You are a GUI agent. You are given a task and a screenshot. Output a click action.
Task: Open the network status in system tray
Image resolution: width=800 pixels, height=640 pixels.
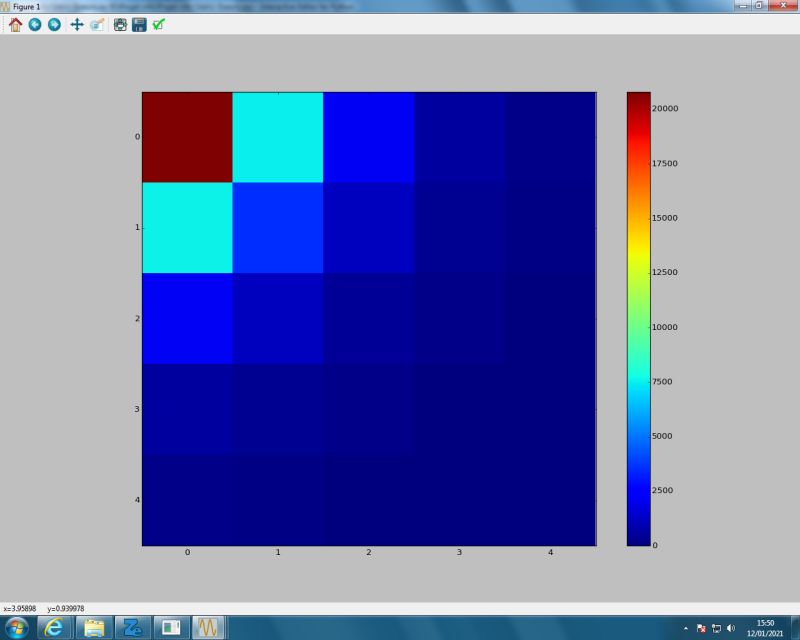click(x=716, y=629)
